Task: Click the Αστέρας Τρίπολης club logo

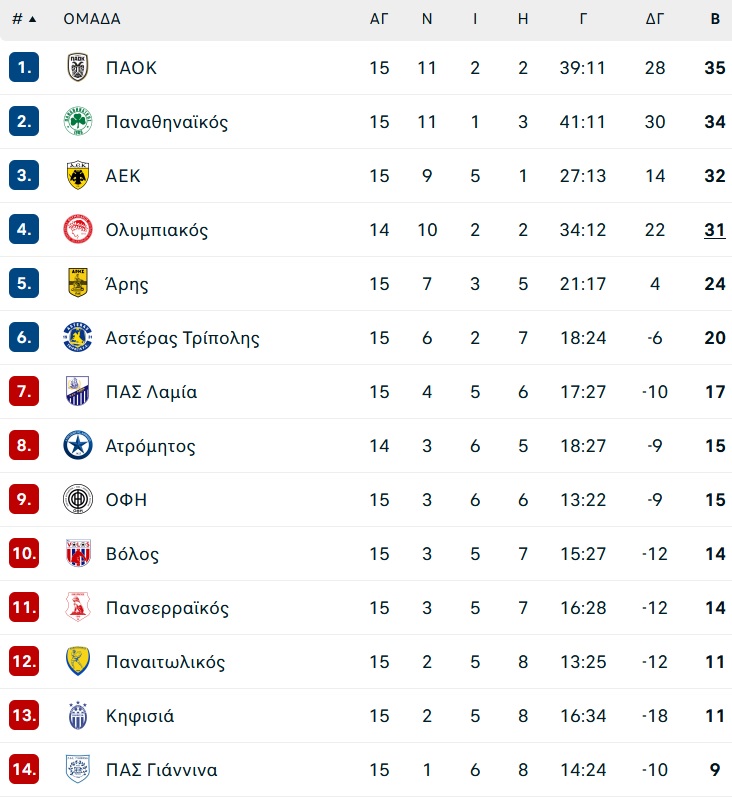Action: point(78,338)
